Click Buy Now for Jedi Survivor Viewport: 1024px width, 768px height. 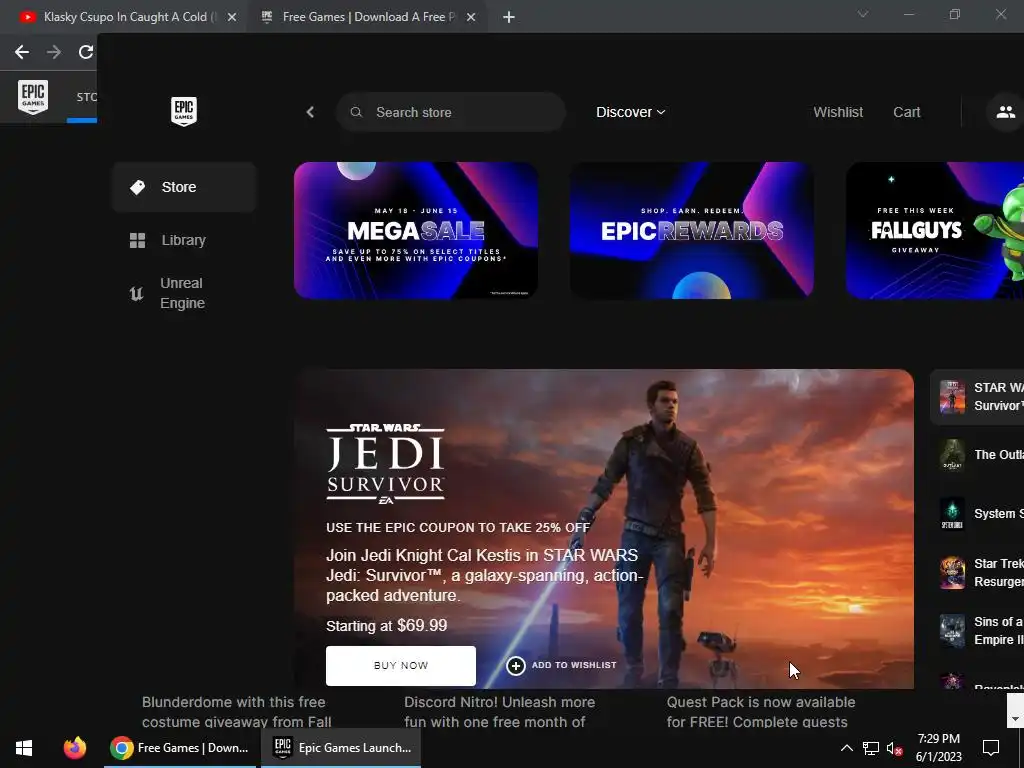(401, 665)
